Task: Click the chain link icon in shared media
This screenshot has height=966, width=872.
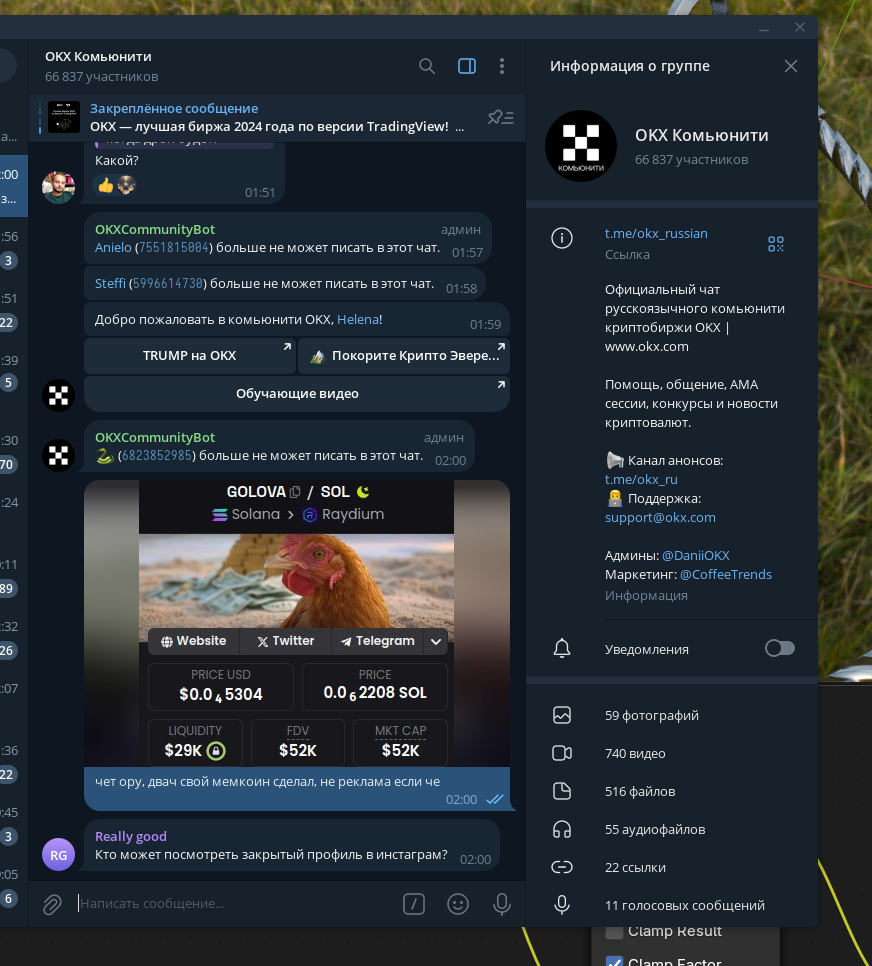Action: (561, 867)
